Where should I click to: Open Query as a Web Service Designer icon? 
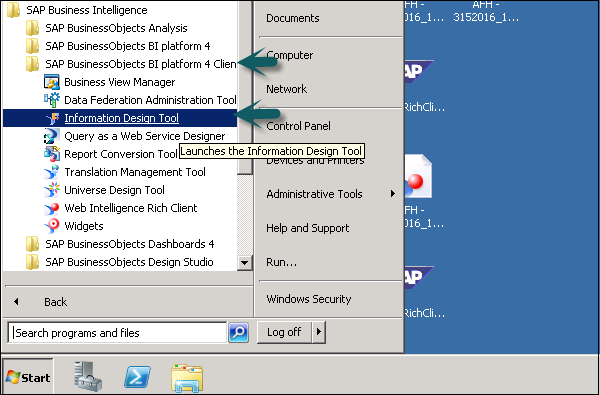point(52,136)
